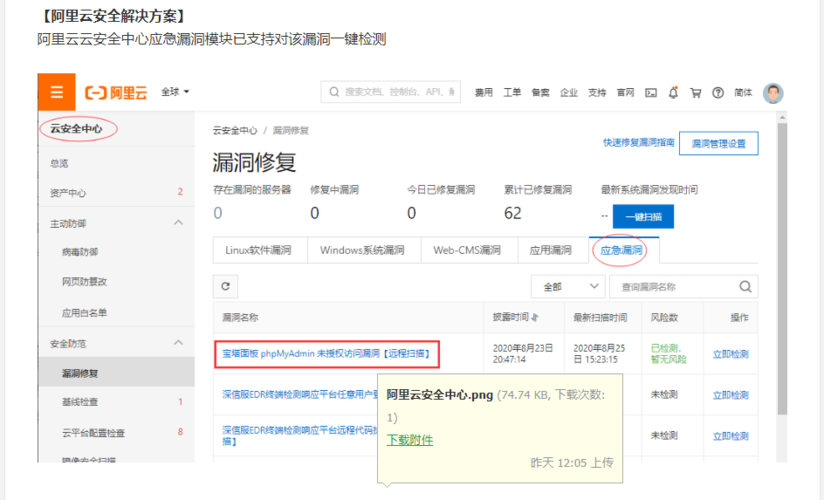Screen dimensions: 824x500
Task: Switch language via 简体
Action: click(743, 93)
